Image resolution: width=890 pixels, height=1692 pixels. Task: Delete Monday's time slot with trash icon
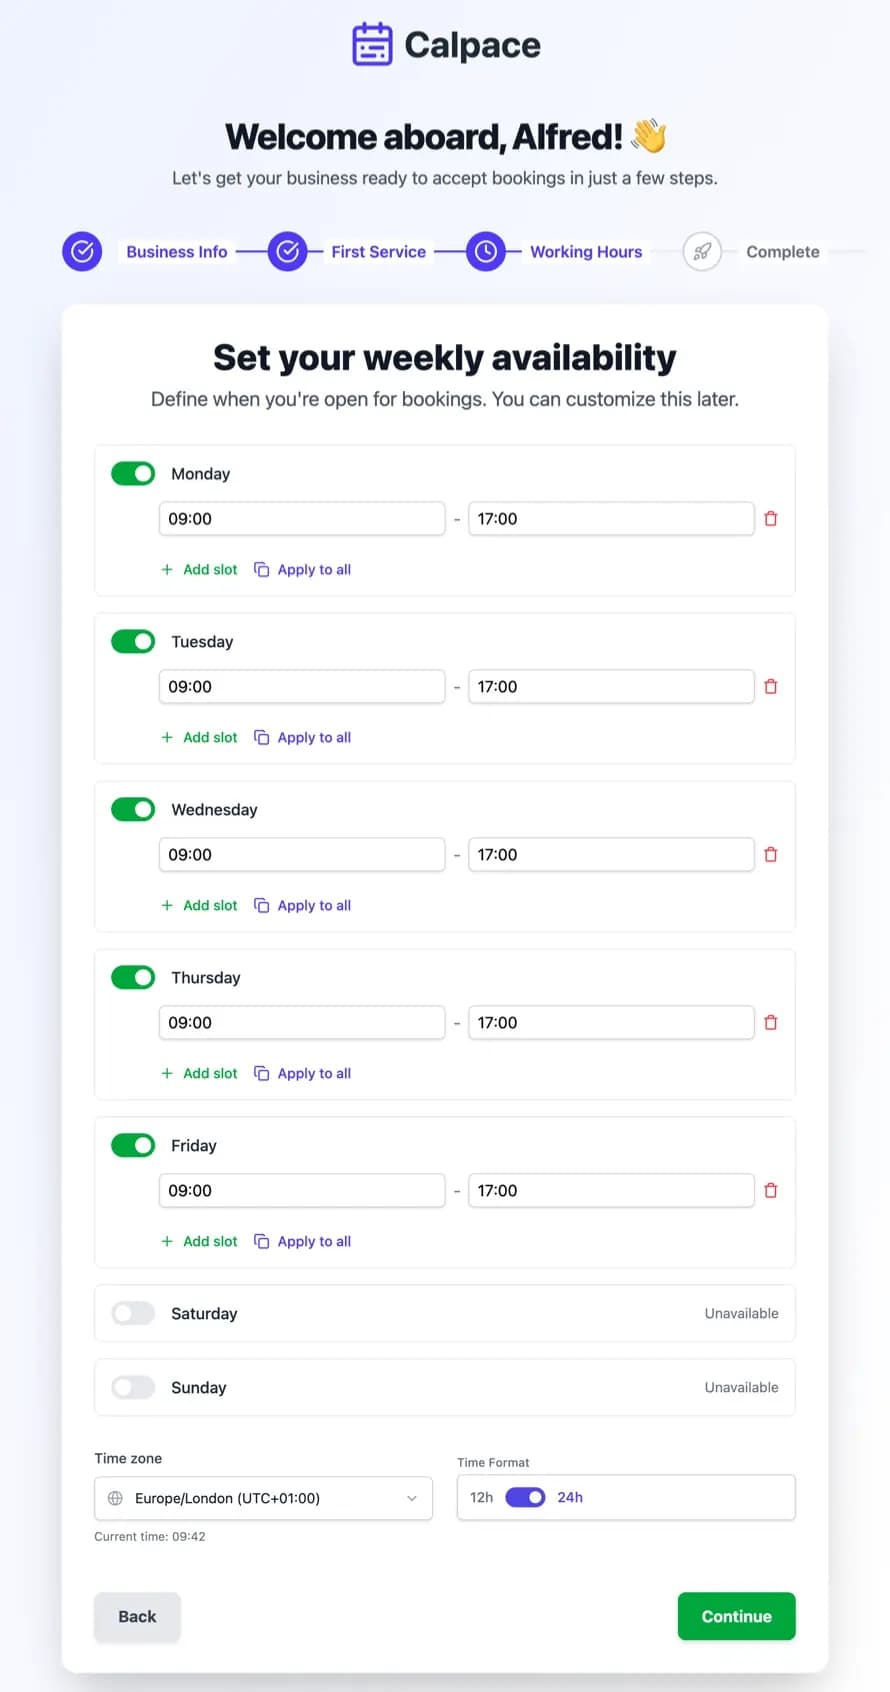coord(771,519)
